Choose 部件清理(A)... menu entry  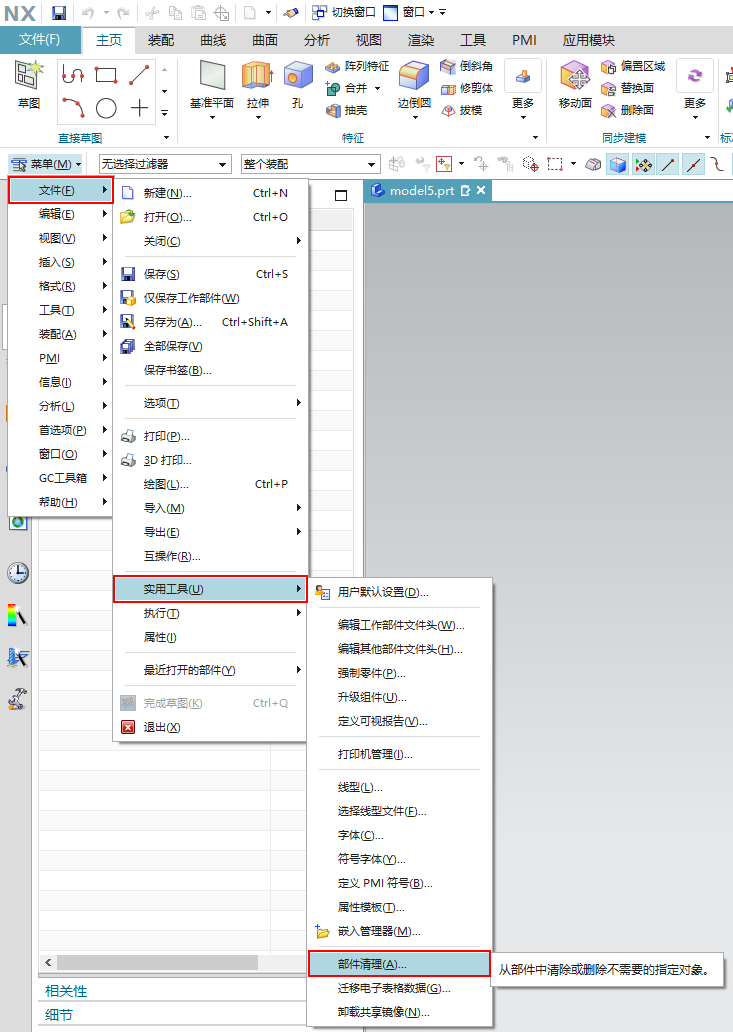coord(399,964)
